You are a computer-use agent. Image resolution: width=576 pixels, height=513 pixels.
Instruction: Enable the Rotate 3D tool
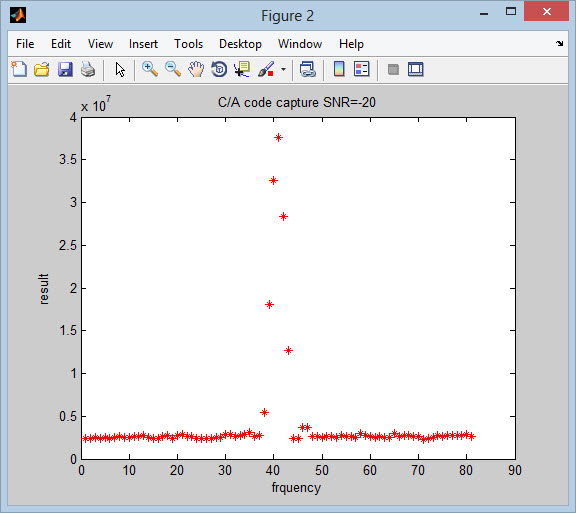(x=219, y=69)
